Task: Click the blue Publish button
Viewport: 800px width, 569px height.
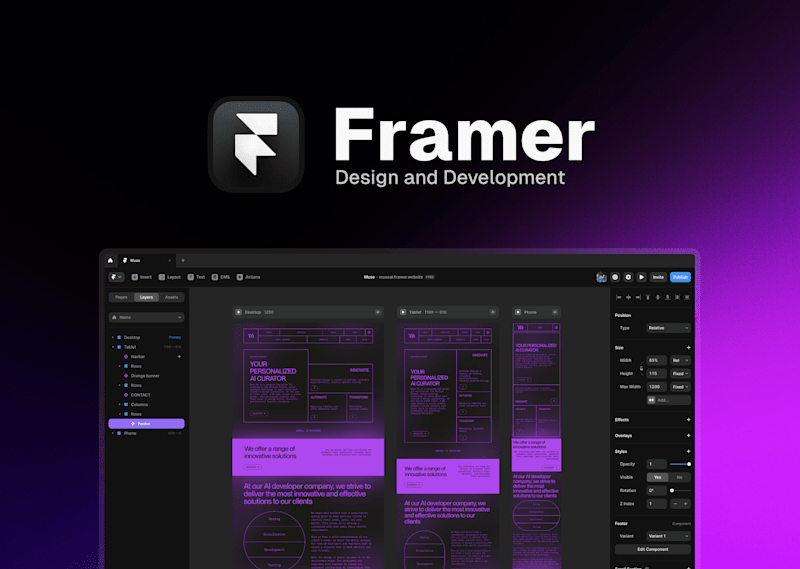Action: pos(681,277)
